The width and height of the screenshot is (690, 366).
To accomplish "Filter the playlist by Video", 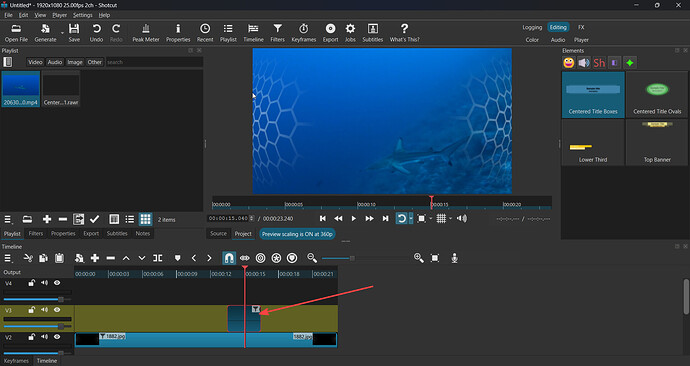I will [x=35, y=62].
